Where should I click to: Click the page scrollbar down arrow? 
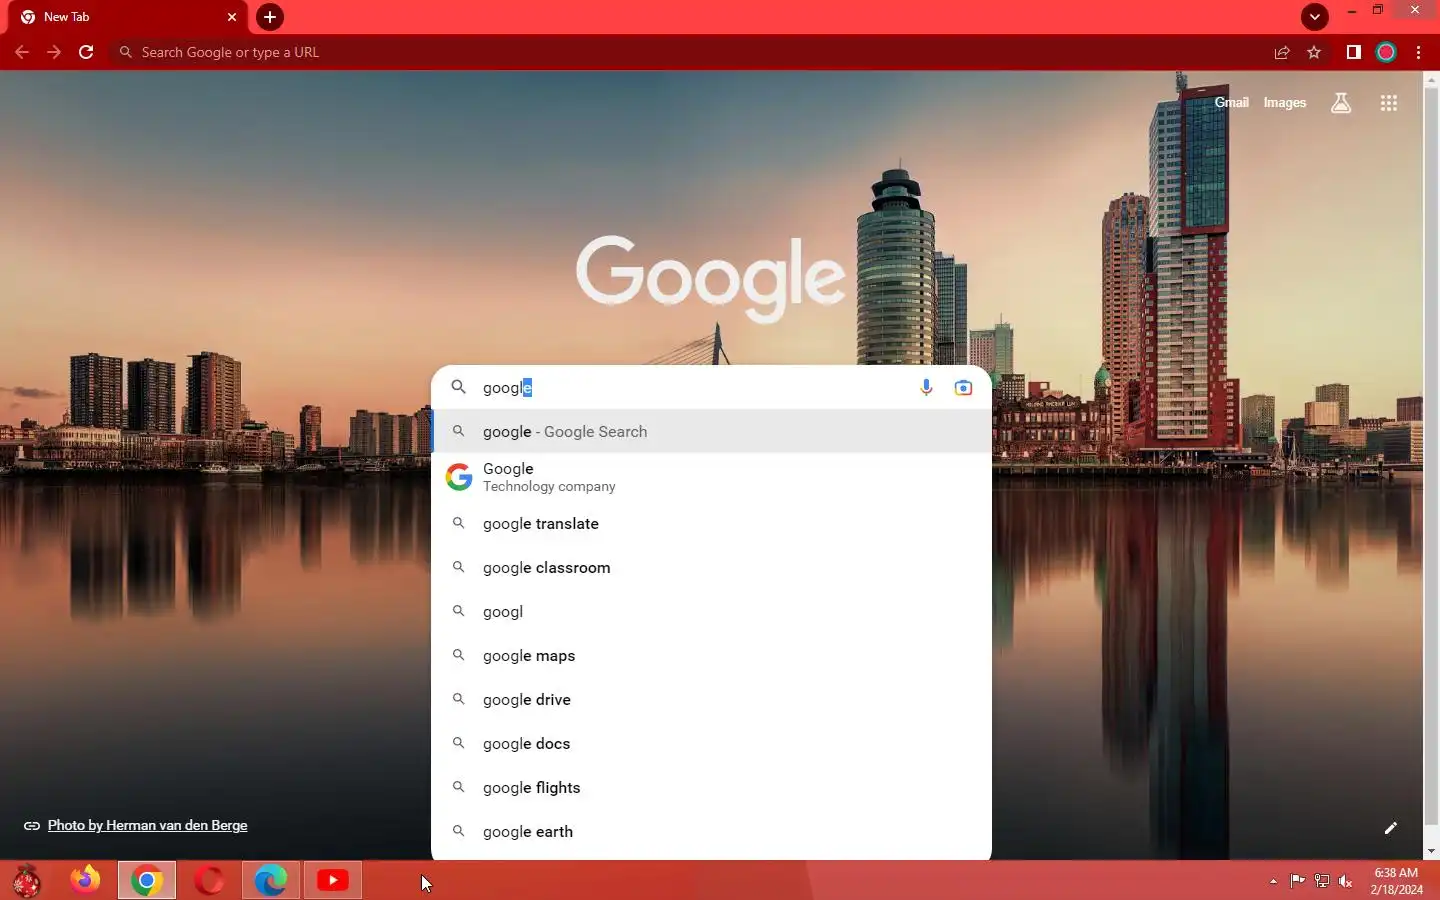coord(1432,851)
